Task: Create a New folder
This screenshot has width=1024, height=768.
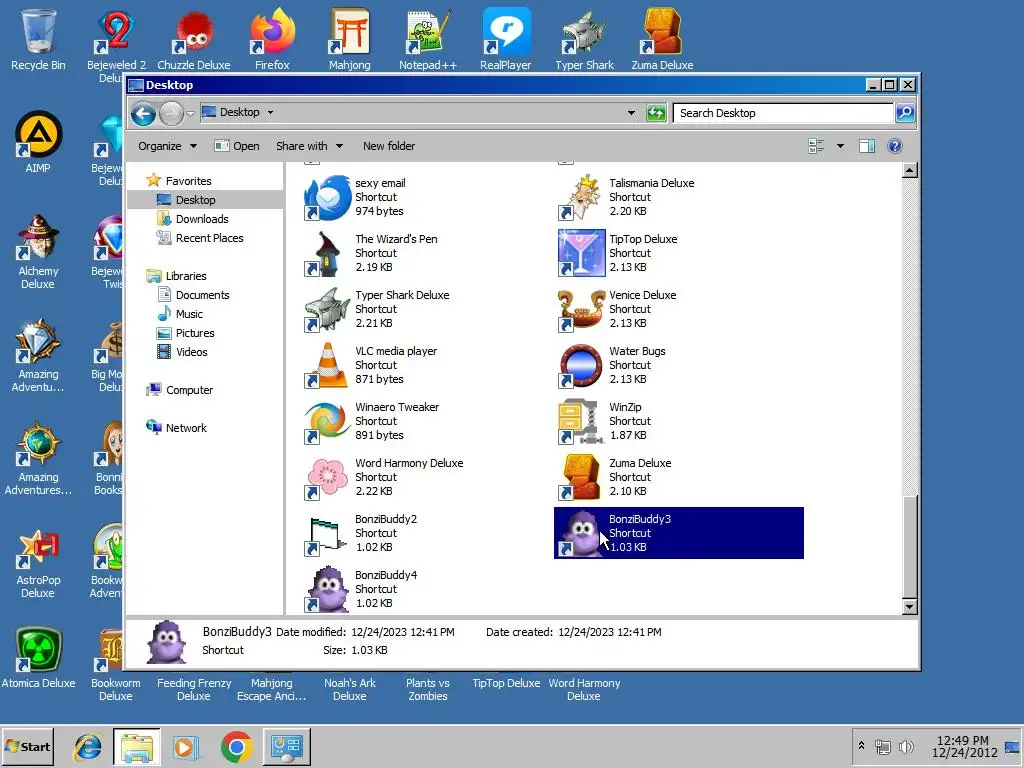Action: pyautogui.click(x=389, y=146)
